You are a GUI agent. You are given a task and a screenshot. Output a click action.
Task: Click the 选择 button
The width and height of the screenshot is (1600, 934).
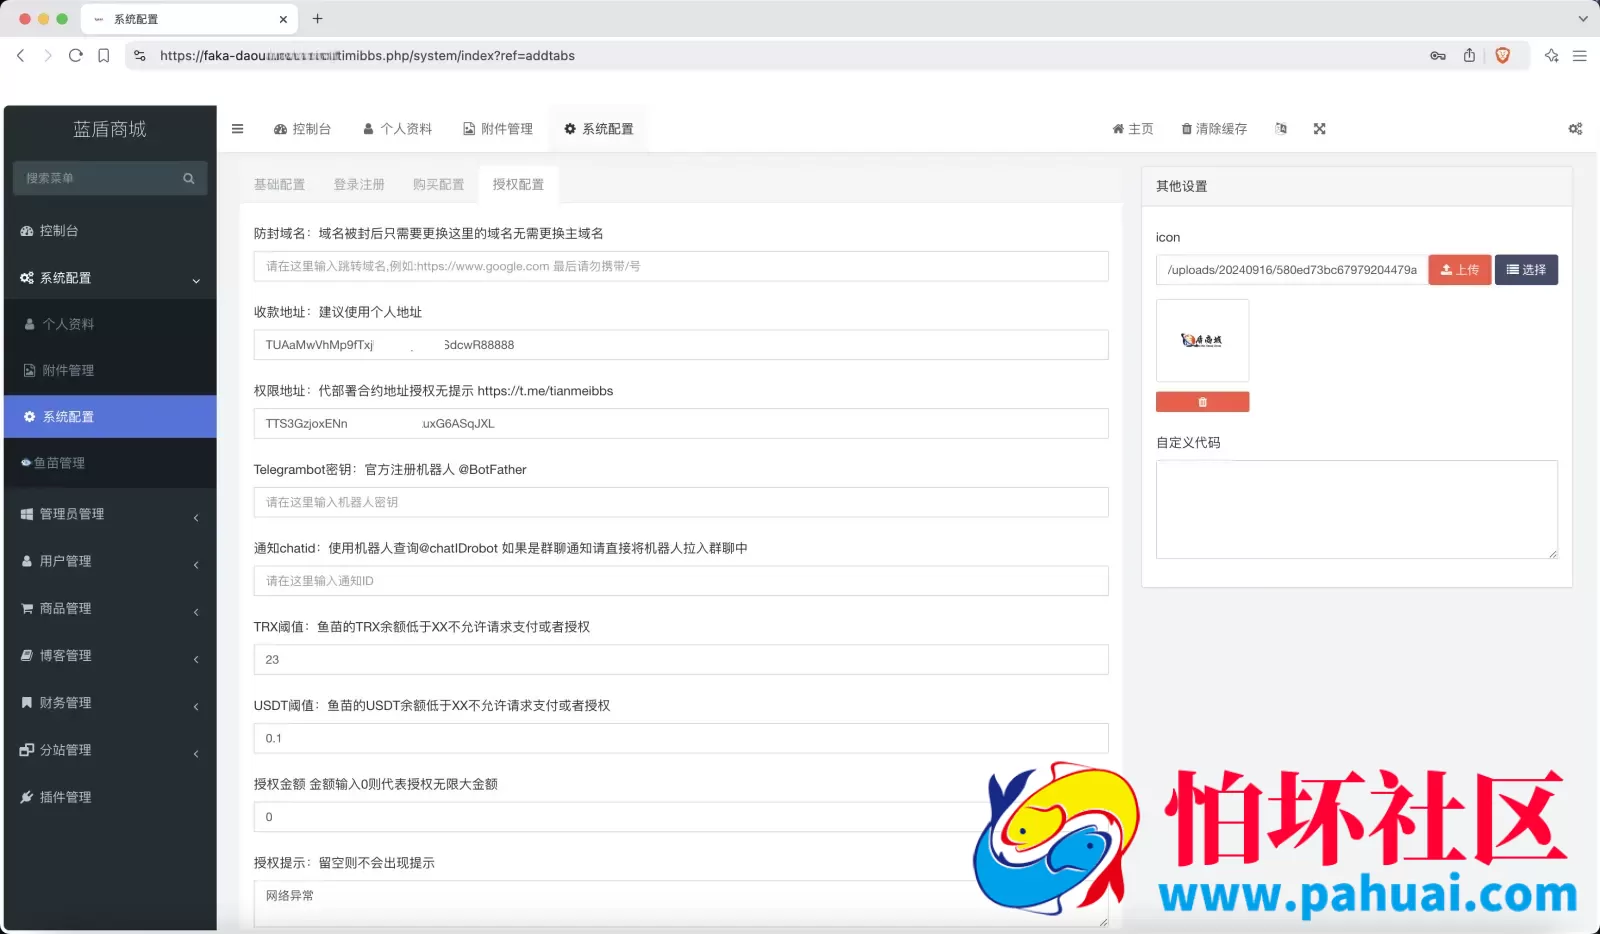1526,270
